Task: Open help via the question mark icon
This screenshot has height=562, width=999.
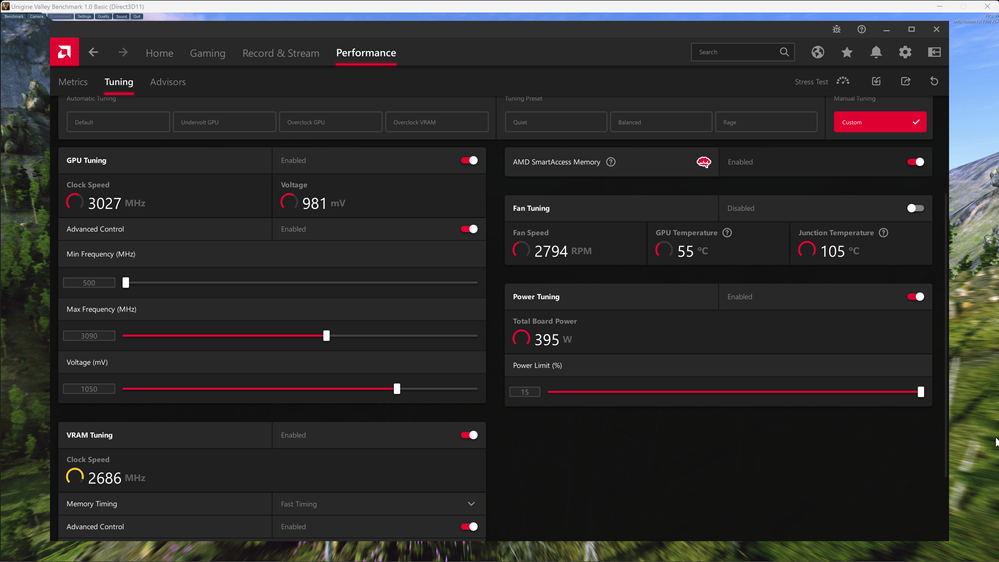Action: coord(861,29)
